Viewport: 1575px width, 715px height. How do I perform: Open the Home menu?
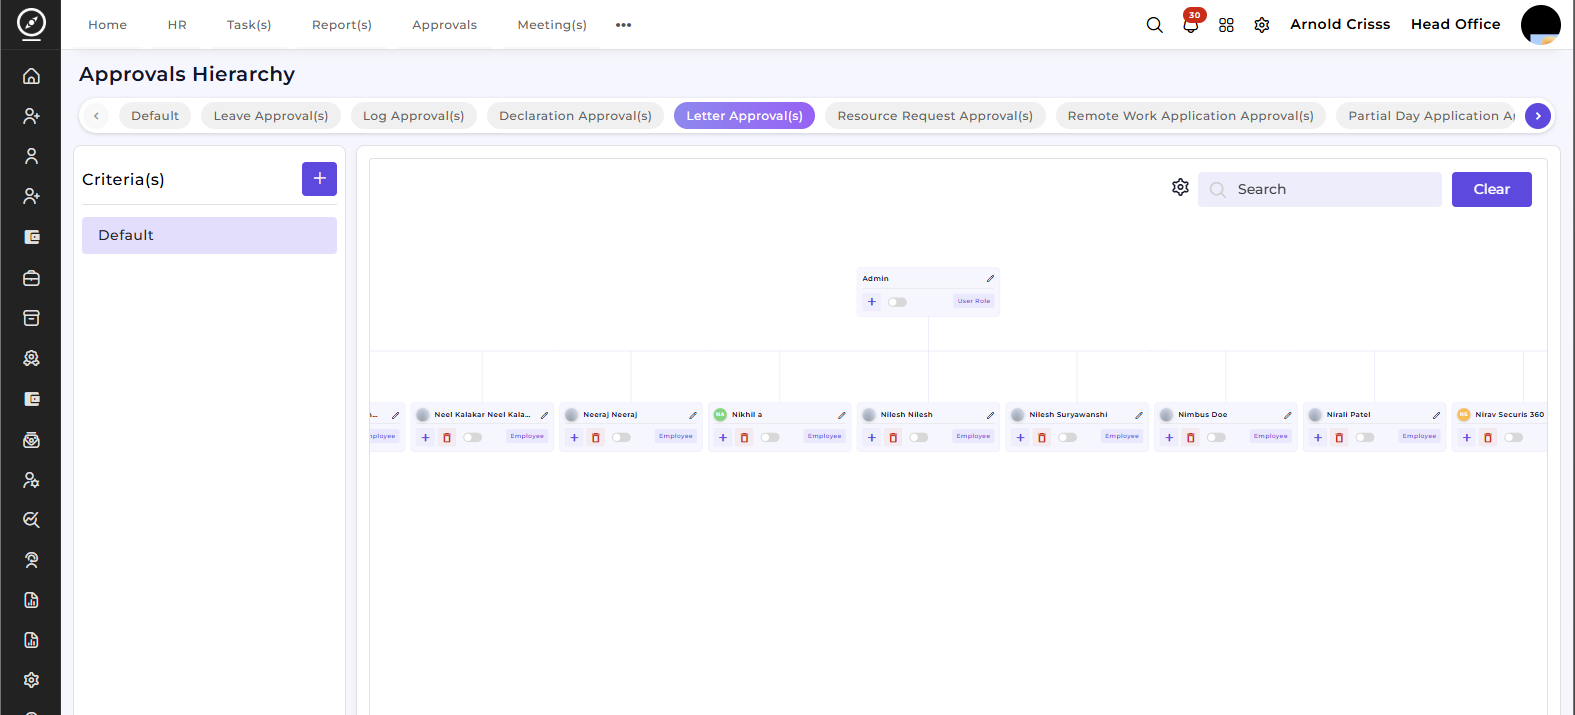click(107, 25)
